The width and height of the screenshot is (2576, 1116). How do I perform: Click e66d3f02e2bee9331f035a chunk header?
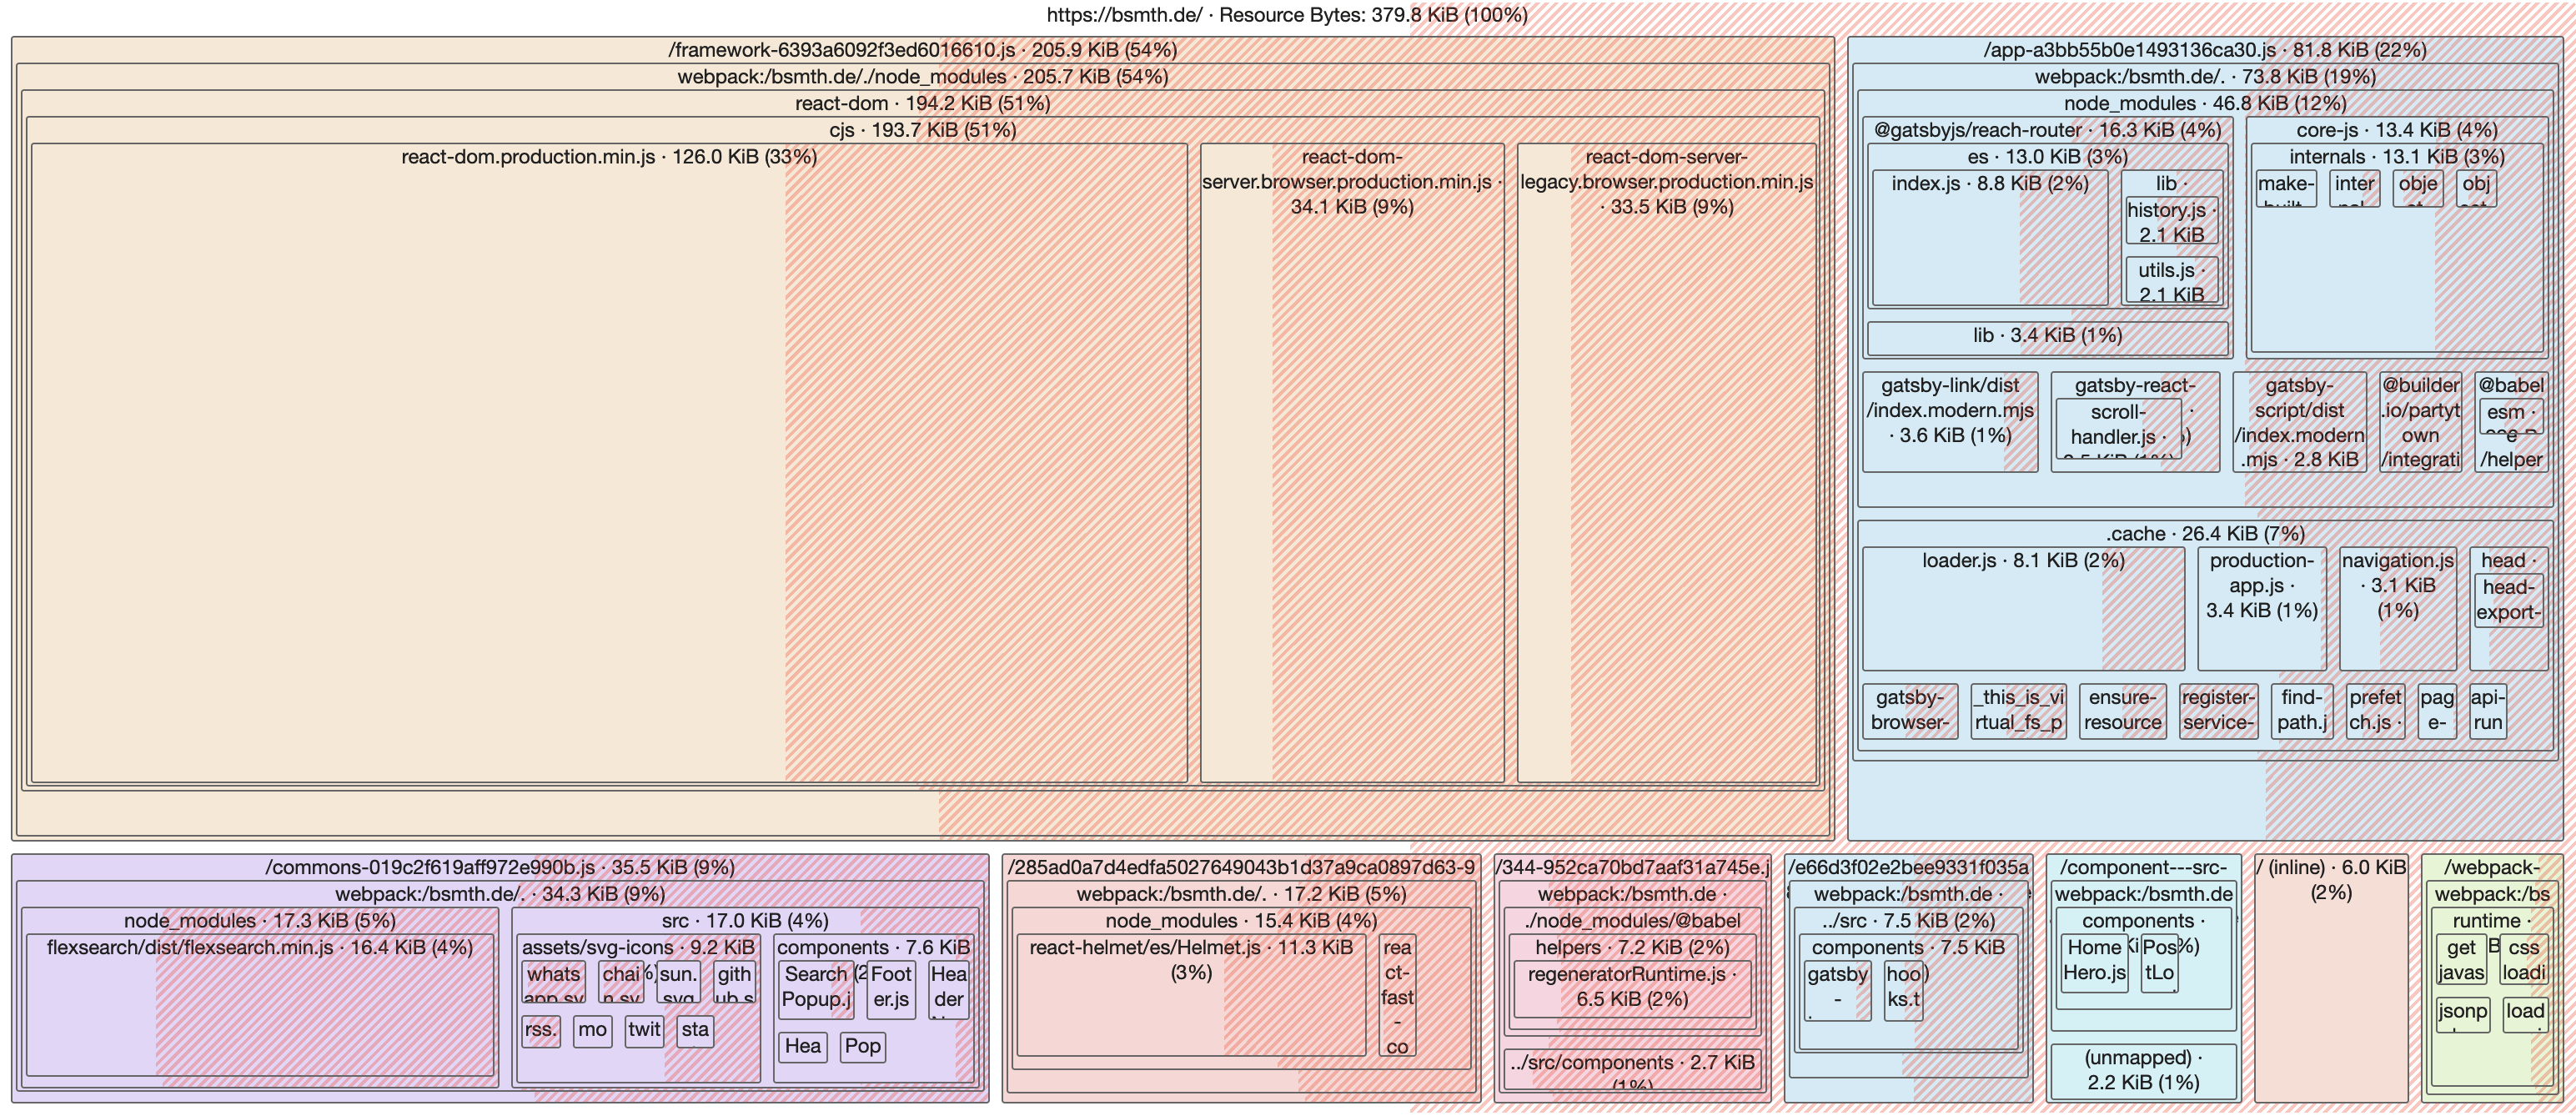[1908, 868]
